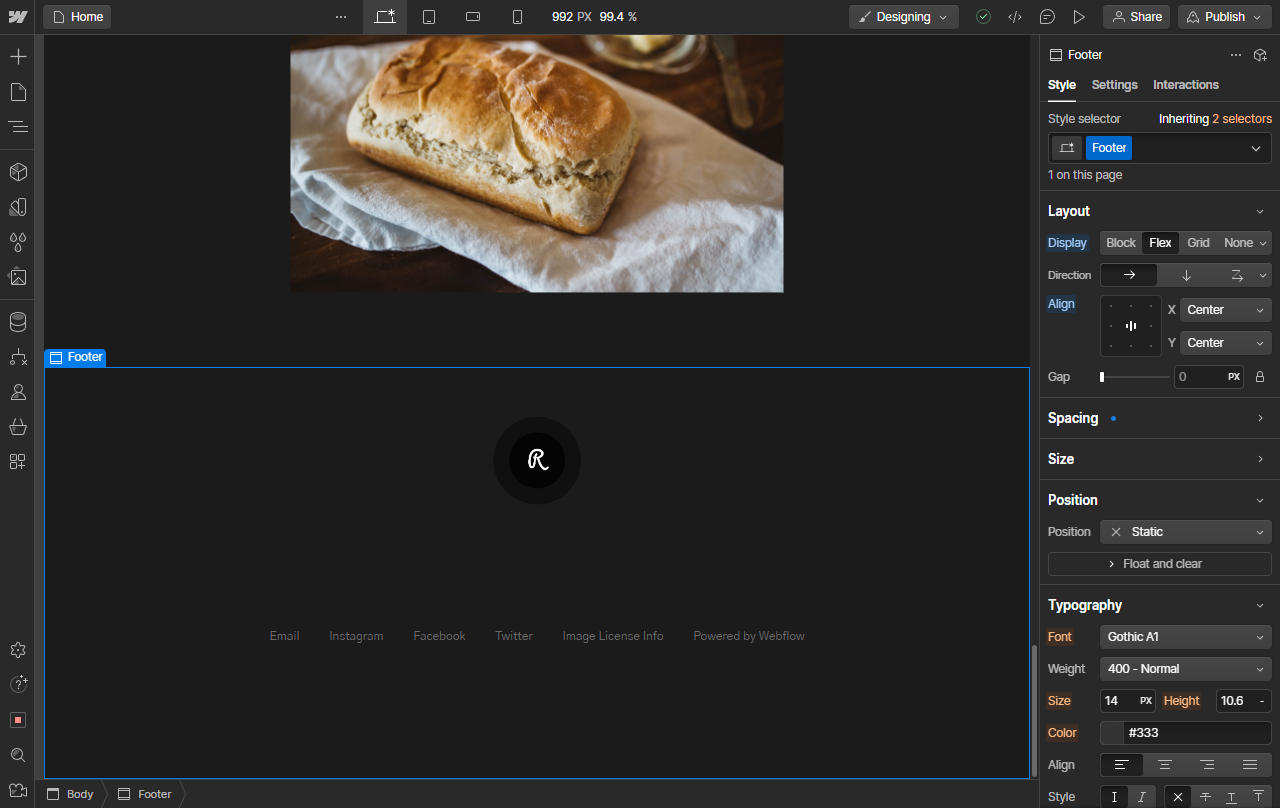Image resolution: width=1280 pixels, height=808 pixels.
Task: Open the video tutorials camera icon
Action: pos(18,790)
